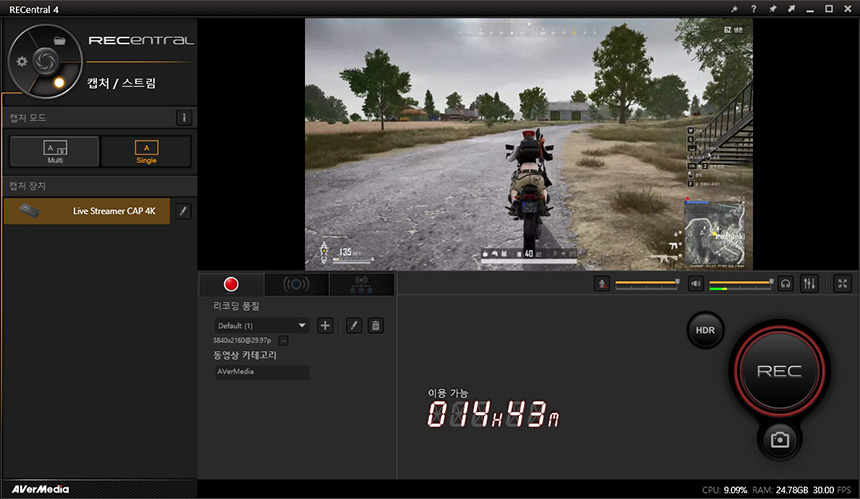Click the 3840x2160@29.97p resolution text
The height and width of the screenshot is (499, 860).
pos(242,341)
